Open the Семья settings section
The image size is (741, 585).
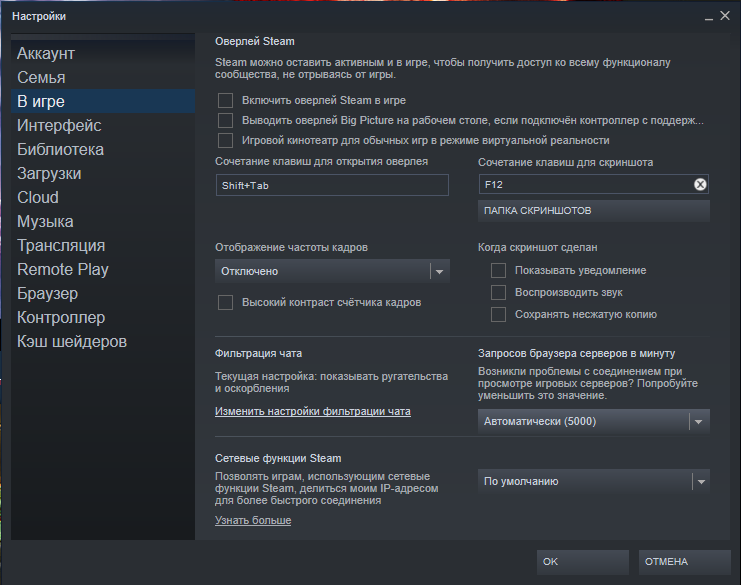(x=103, y=77)
